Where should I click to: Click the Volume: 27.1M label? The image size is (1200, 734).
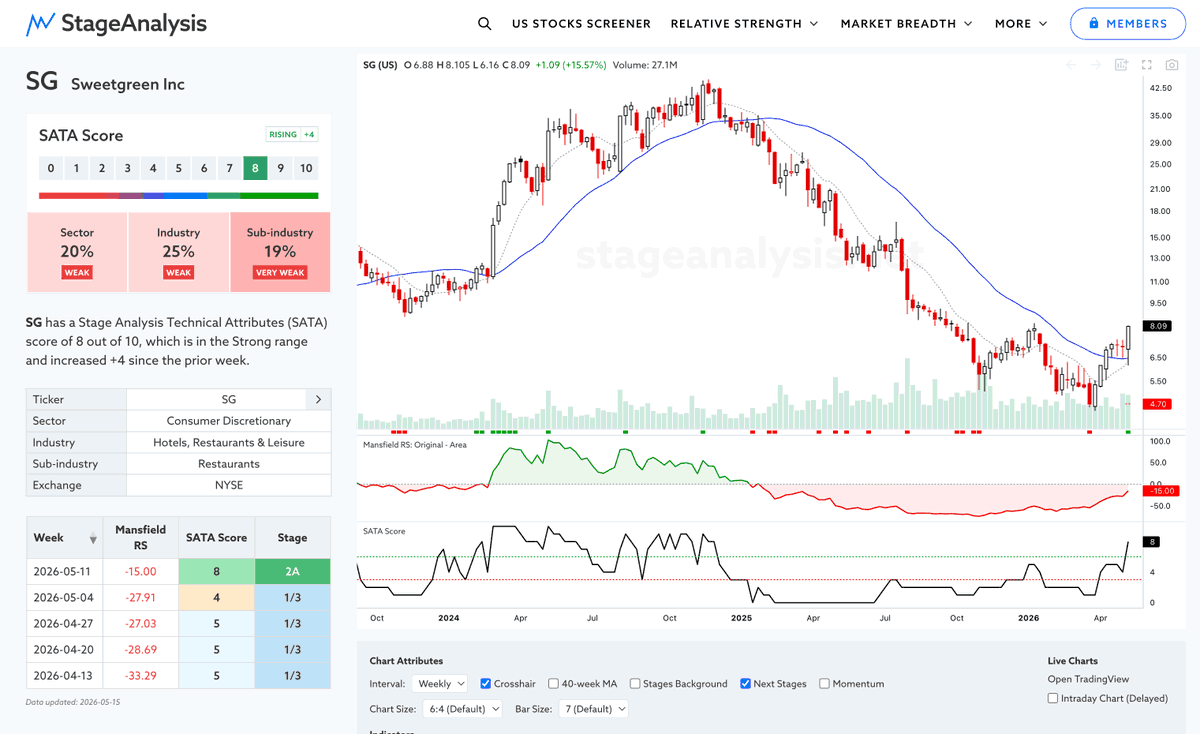(x=644, y=65)
